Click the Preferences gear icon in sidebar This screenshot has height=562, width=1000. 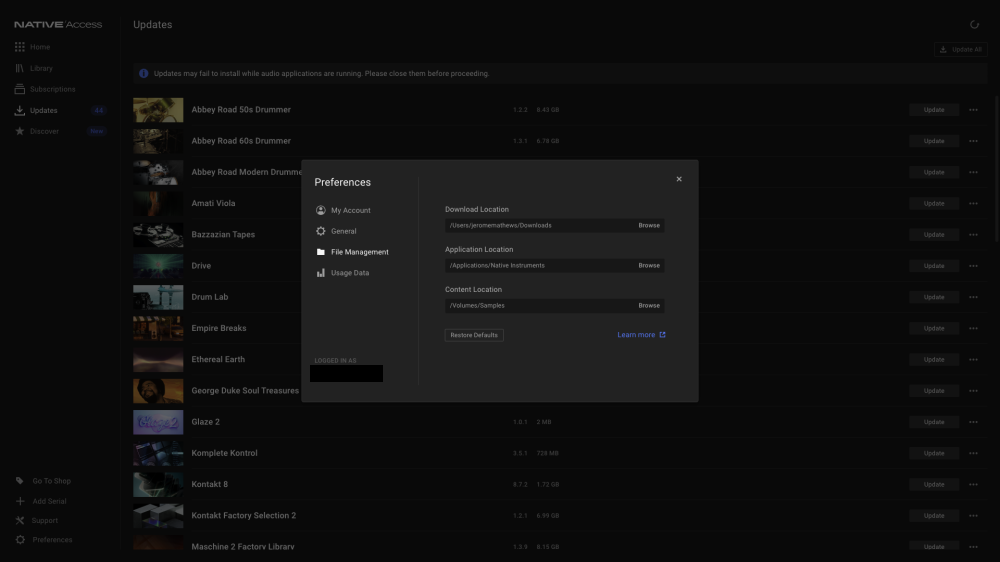point(20,539)
